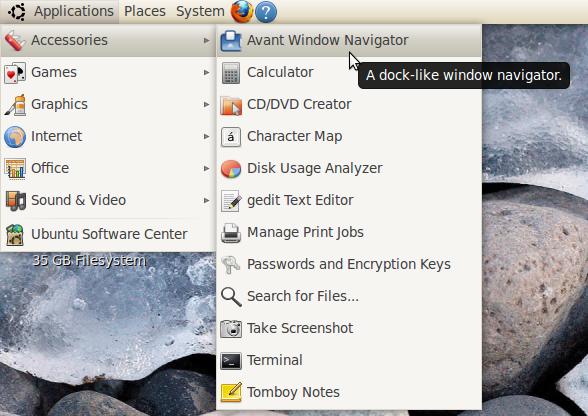The height and width of the screenshot is (416, 588).
Task: Launch Avant Window Navigator entry text
Action: click(x=327, y=40)
